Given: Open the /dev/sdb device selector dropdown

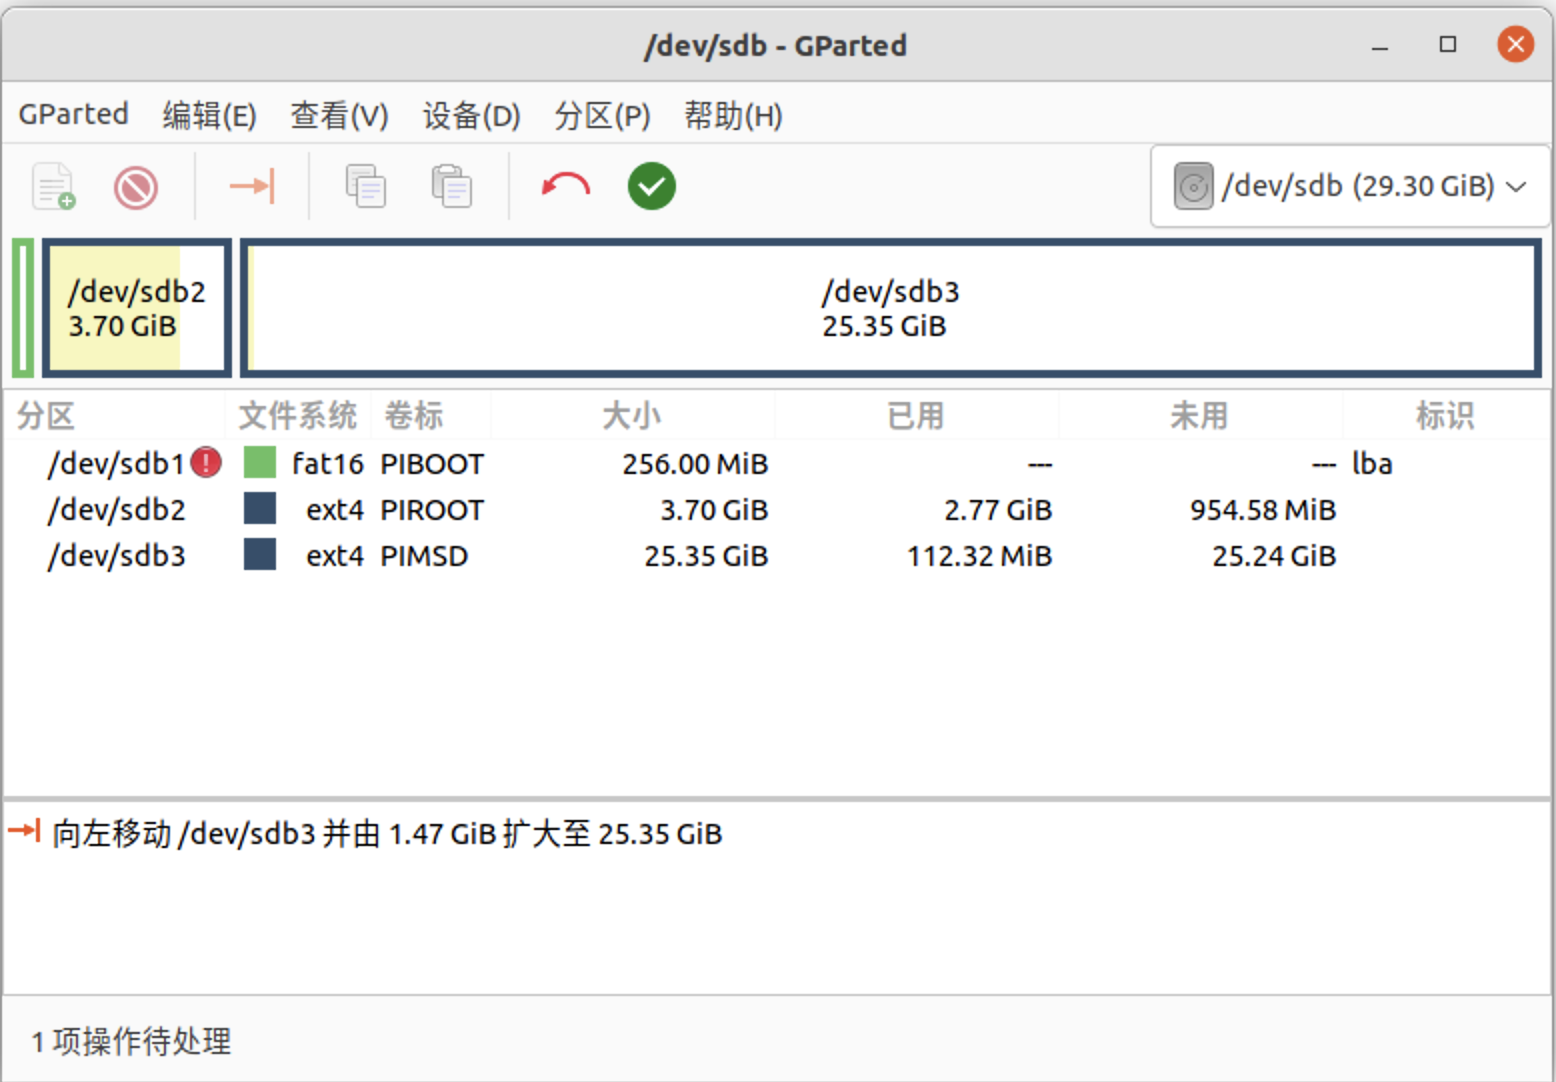Looking at the screenshot, I should (x=1350, y=187).
